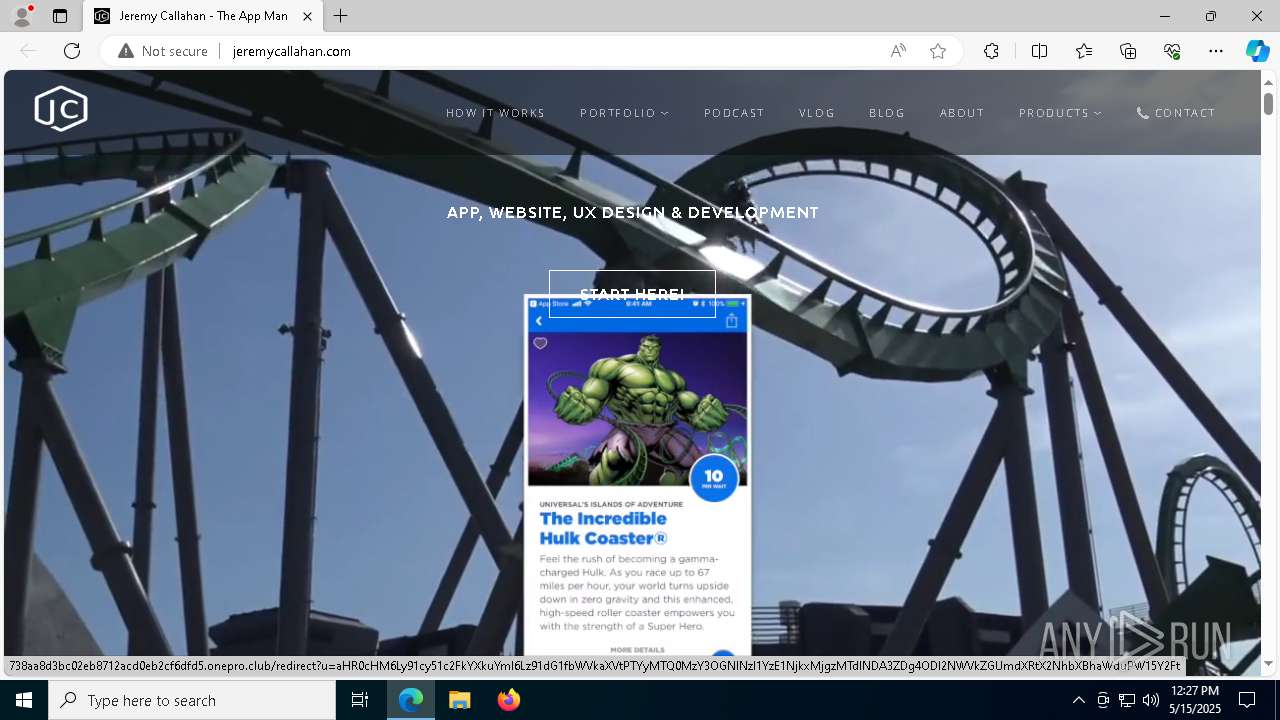Open the browser Extensions menu
This screenshot has width=1280, height=720.
coord(991,51)
